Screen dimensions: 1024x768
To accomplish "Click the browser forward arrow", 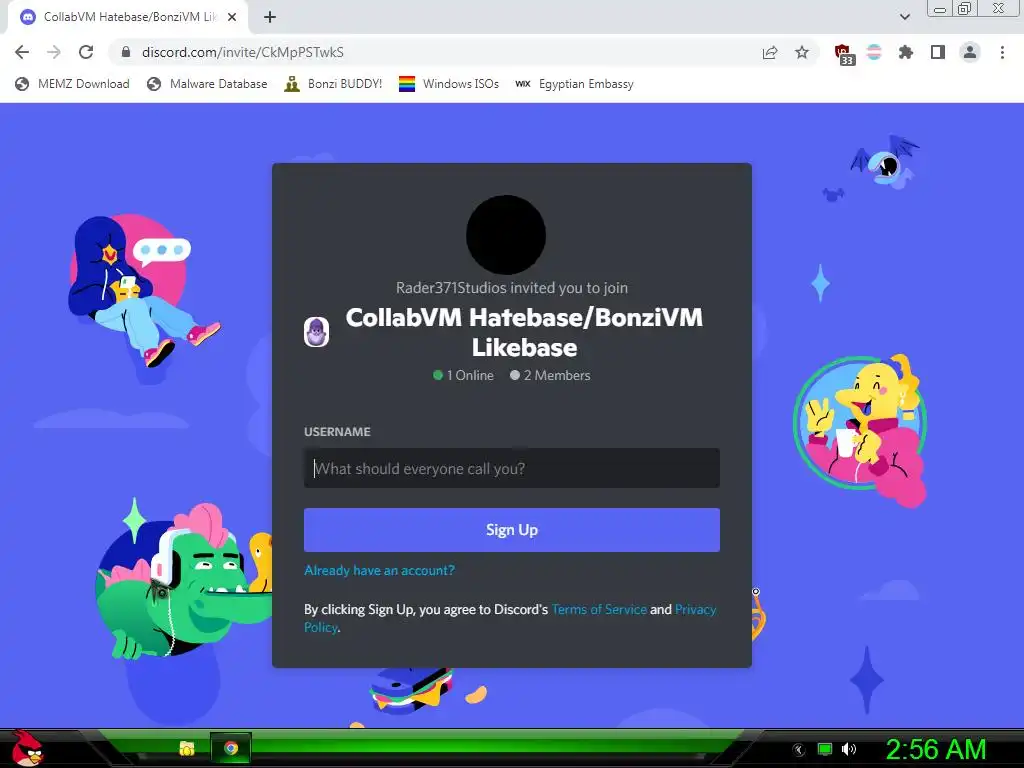I will click(x=54, y=52).
